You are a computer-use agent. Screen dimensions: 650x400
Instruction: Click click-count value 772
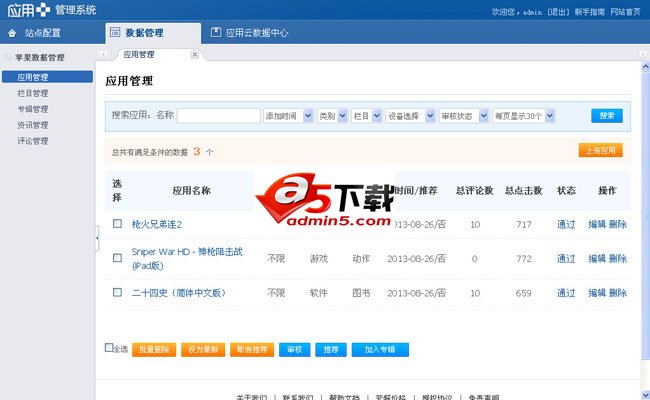point(524,259)
